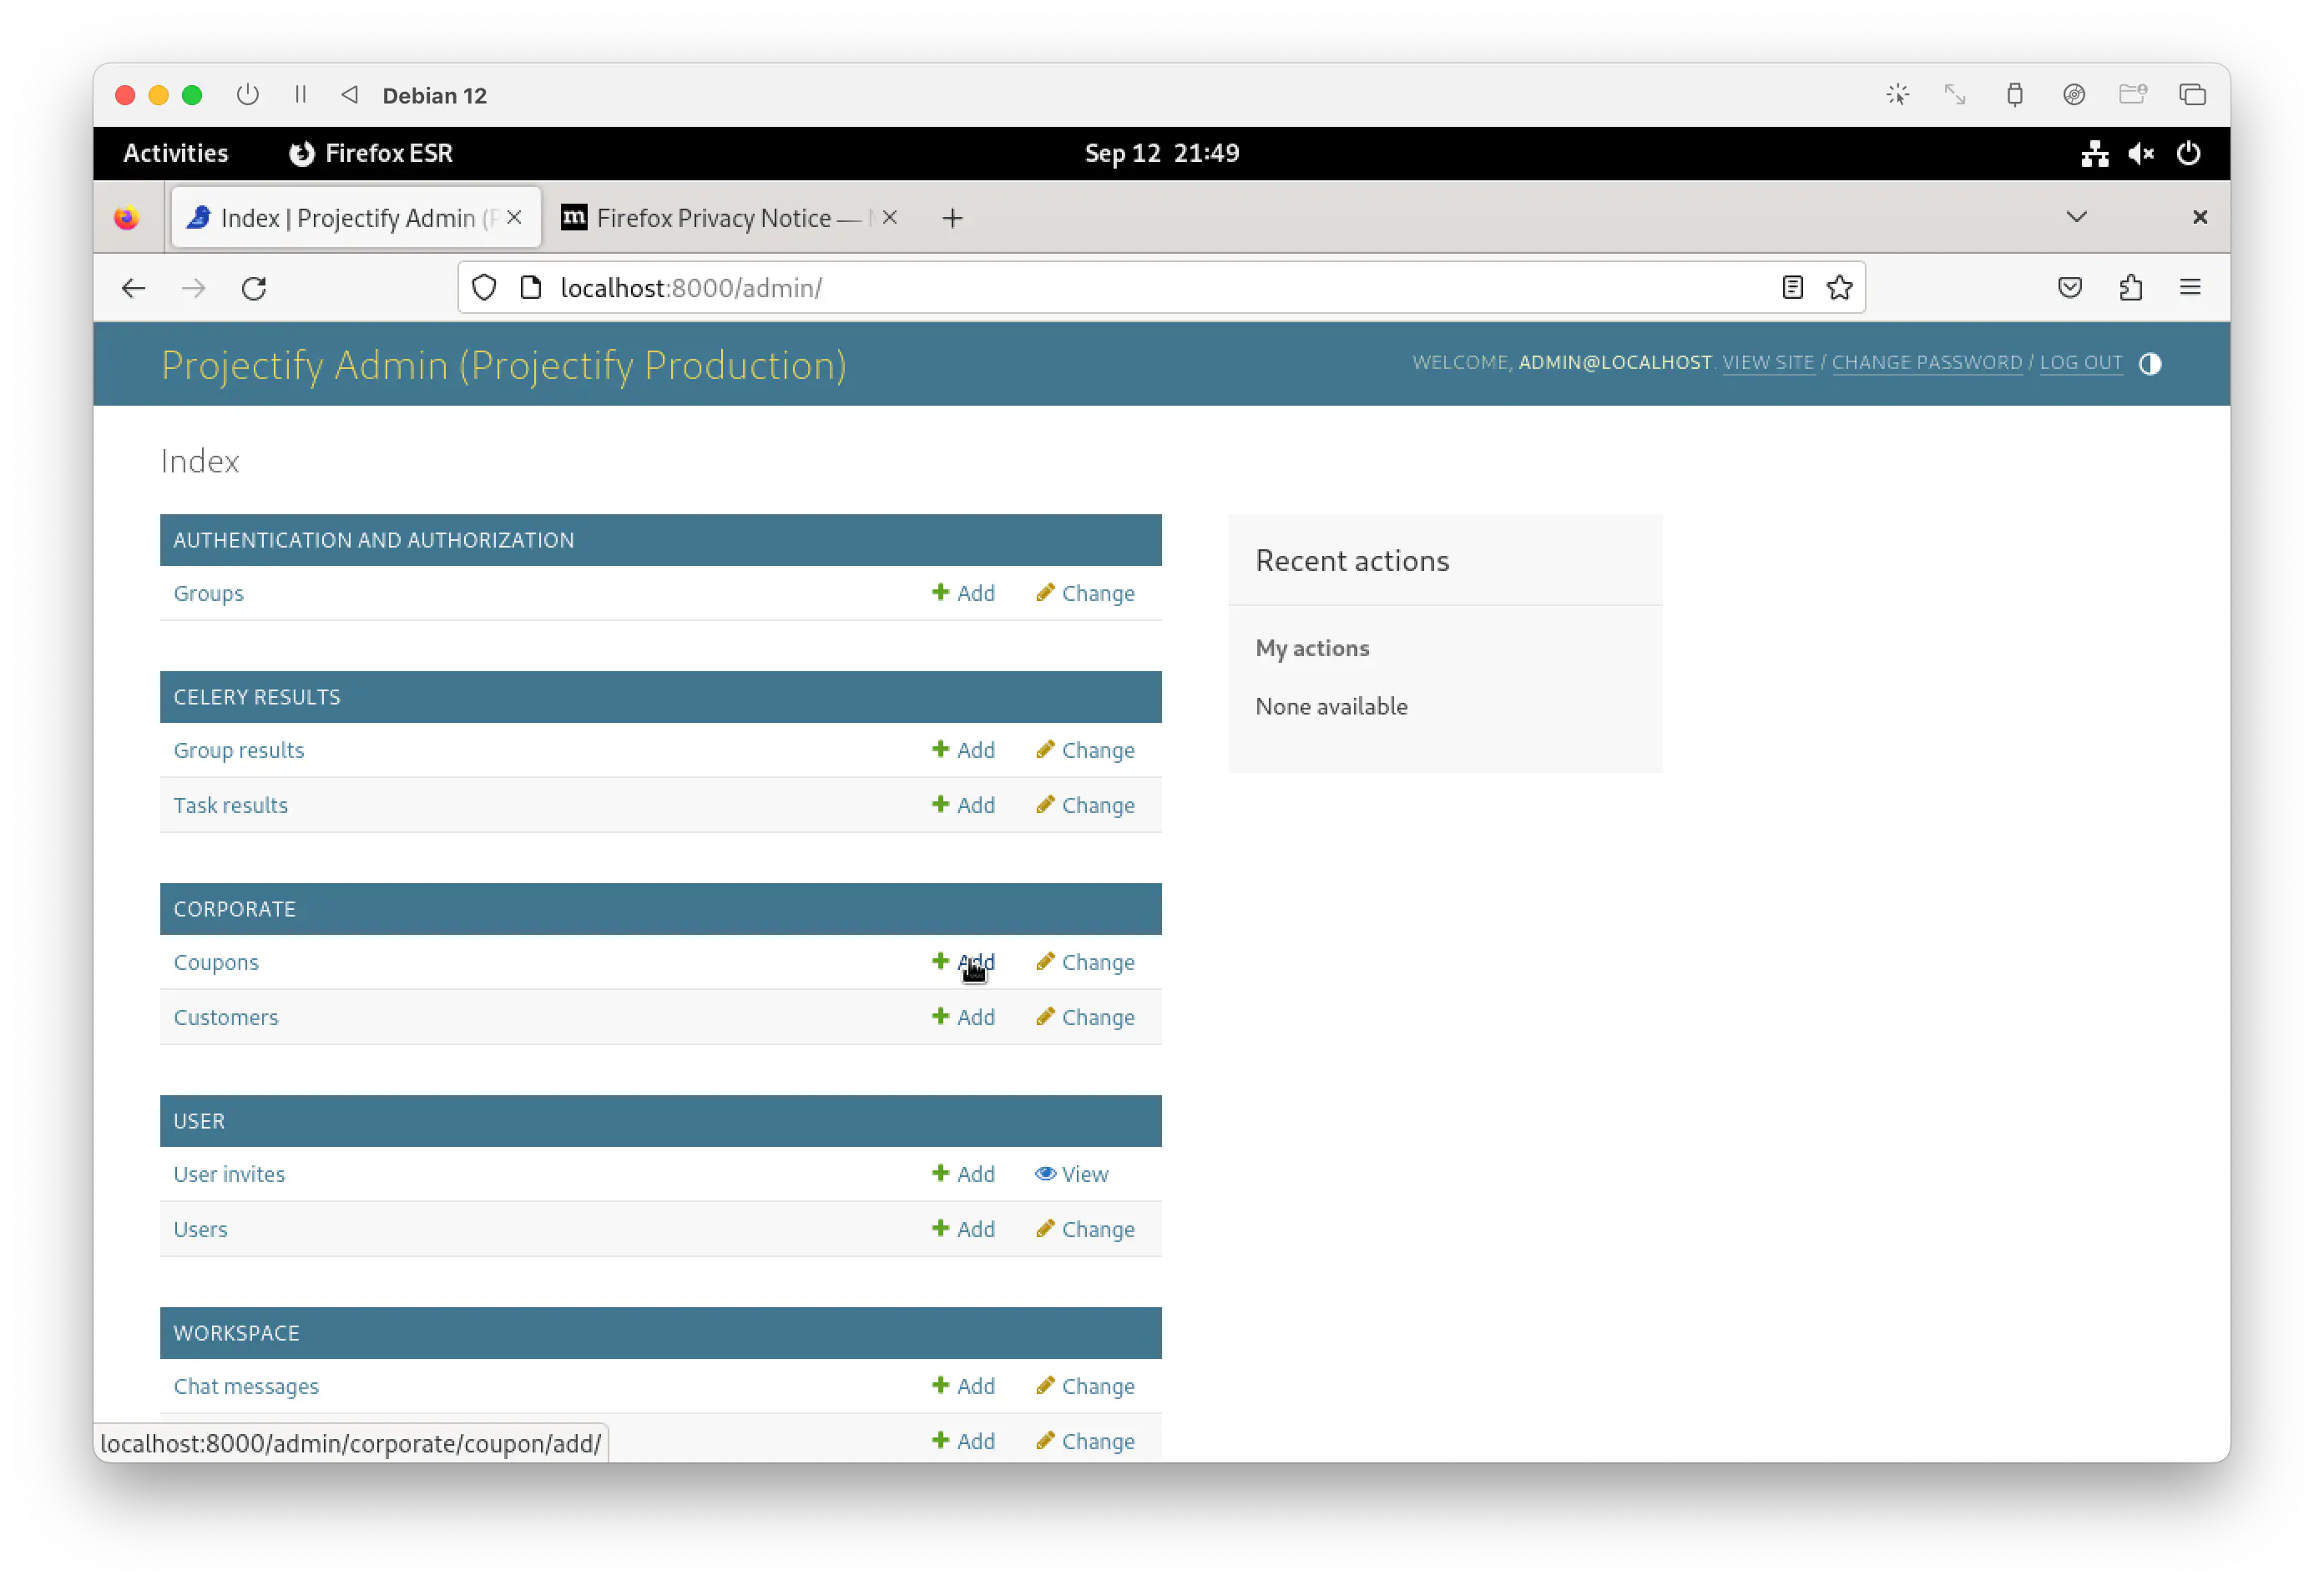
Task: Open the Firefox extensions puzzle icon
Action: [x=2130, y=288]
